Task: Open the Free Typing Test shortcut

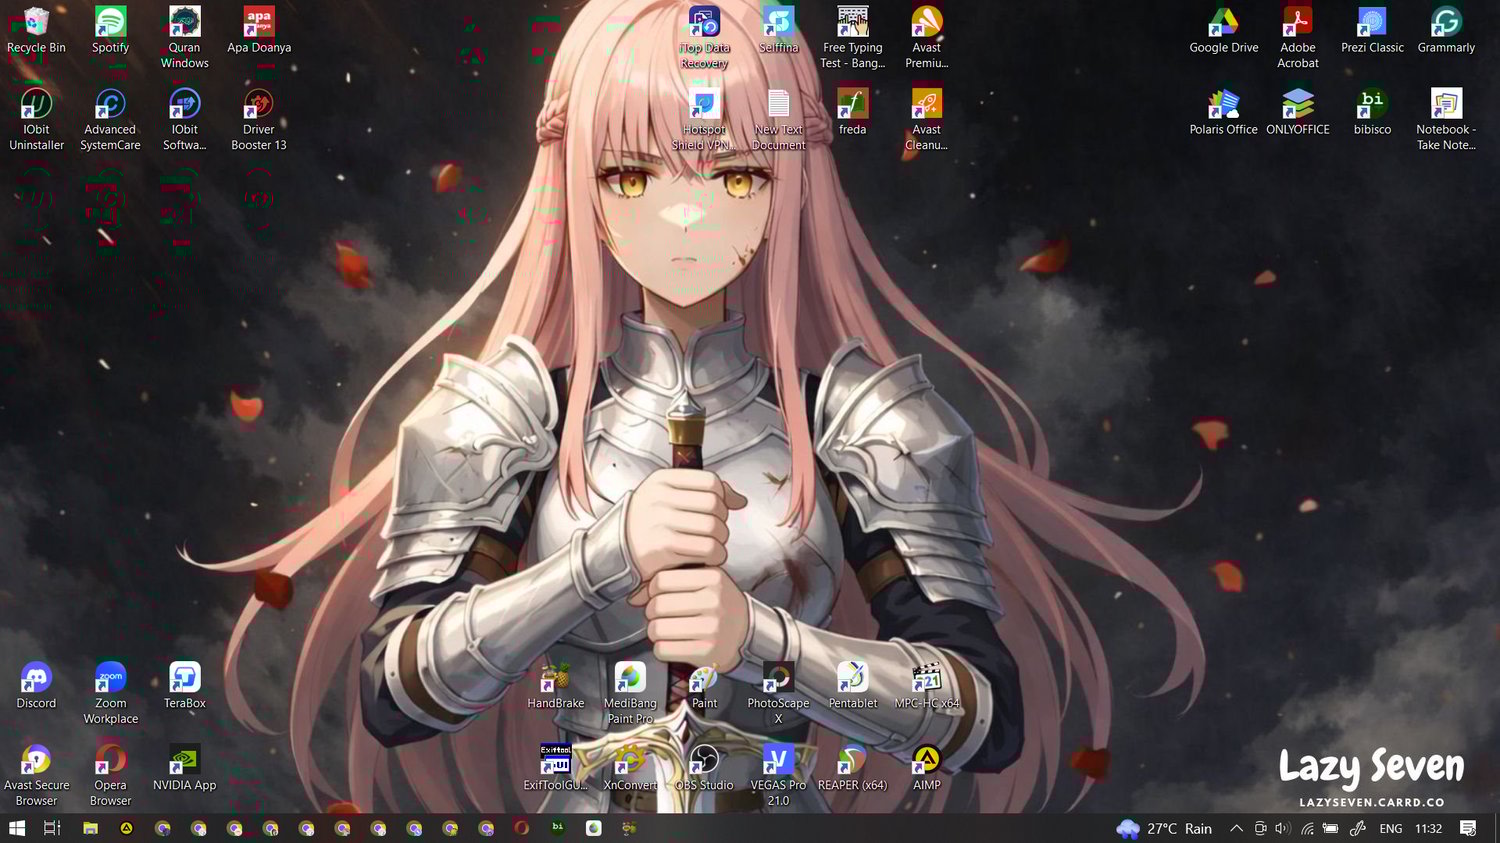Action: pos(853,38)
